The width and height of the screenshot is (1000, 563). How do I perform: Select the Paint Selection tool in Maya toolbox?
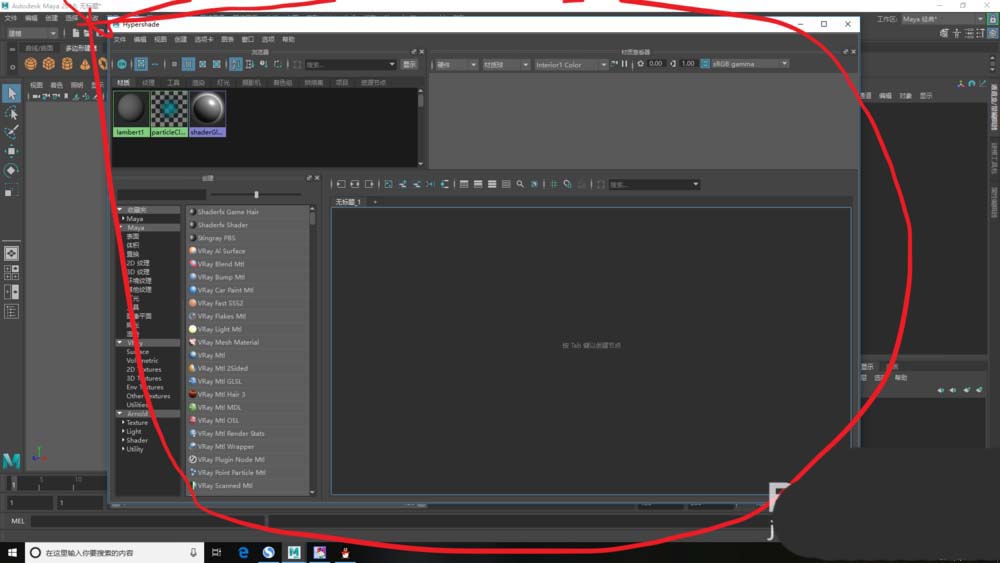point(11,132)
